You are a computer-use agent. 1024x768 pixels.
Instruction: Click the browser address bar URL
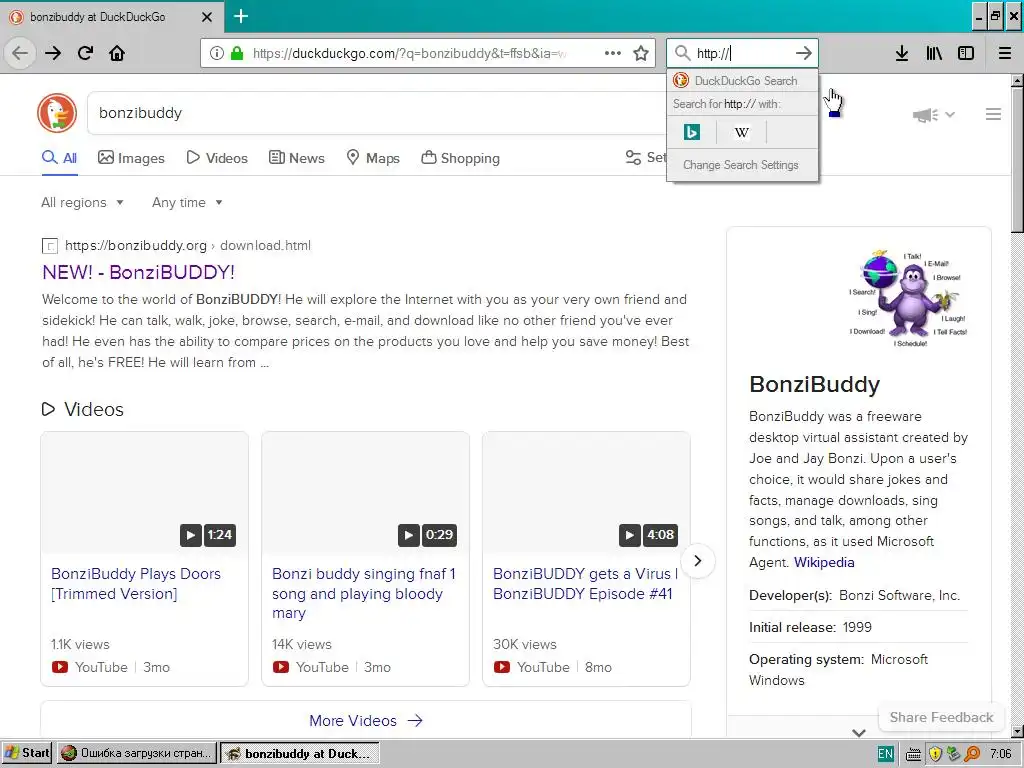pyautogui.click(x=409, y=54)
